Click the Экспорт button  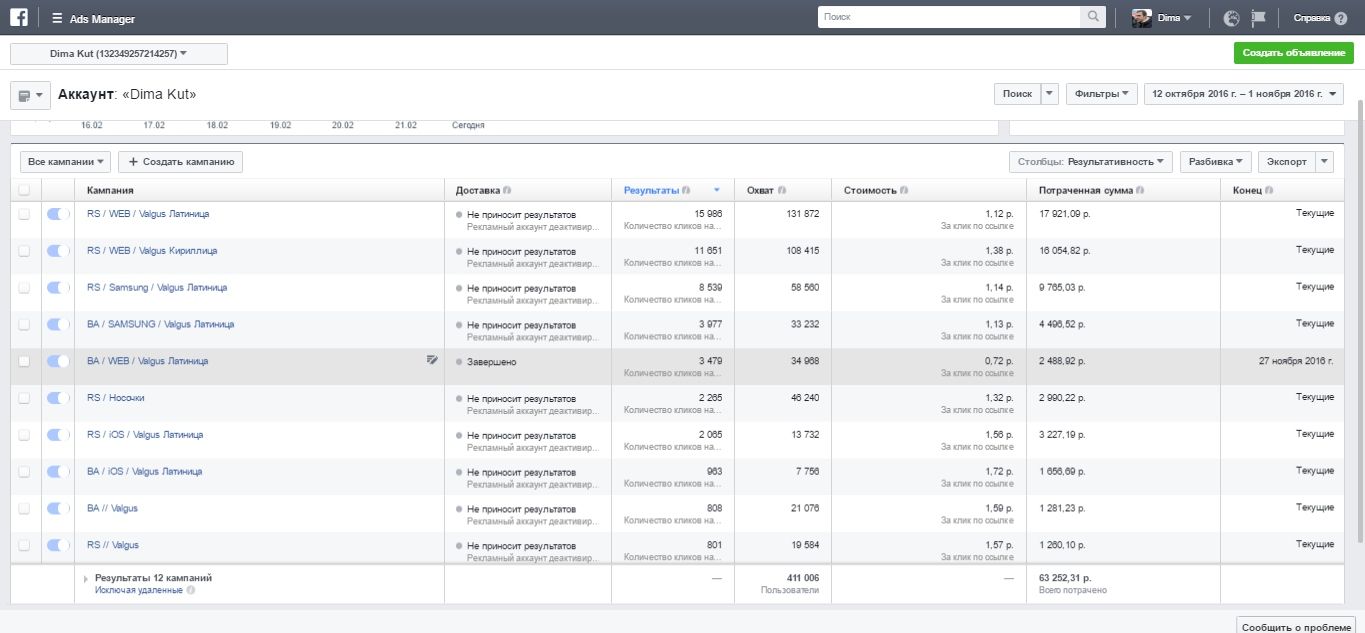[1287, 161]
